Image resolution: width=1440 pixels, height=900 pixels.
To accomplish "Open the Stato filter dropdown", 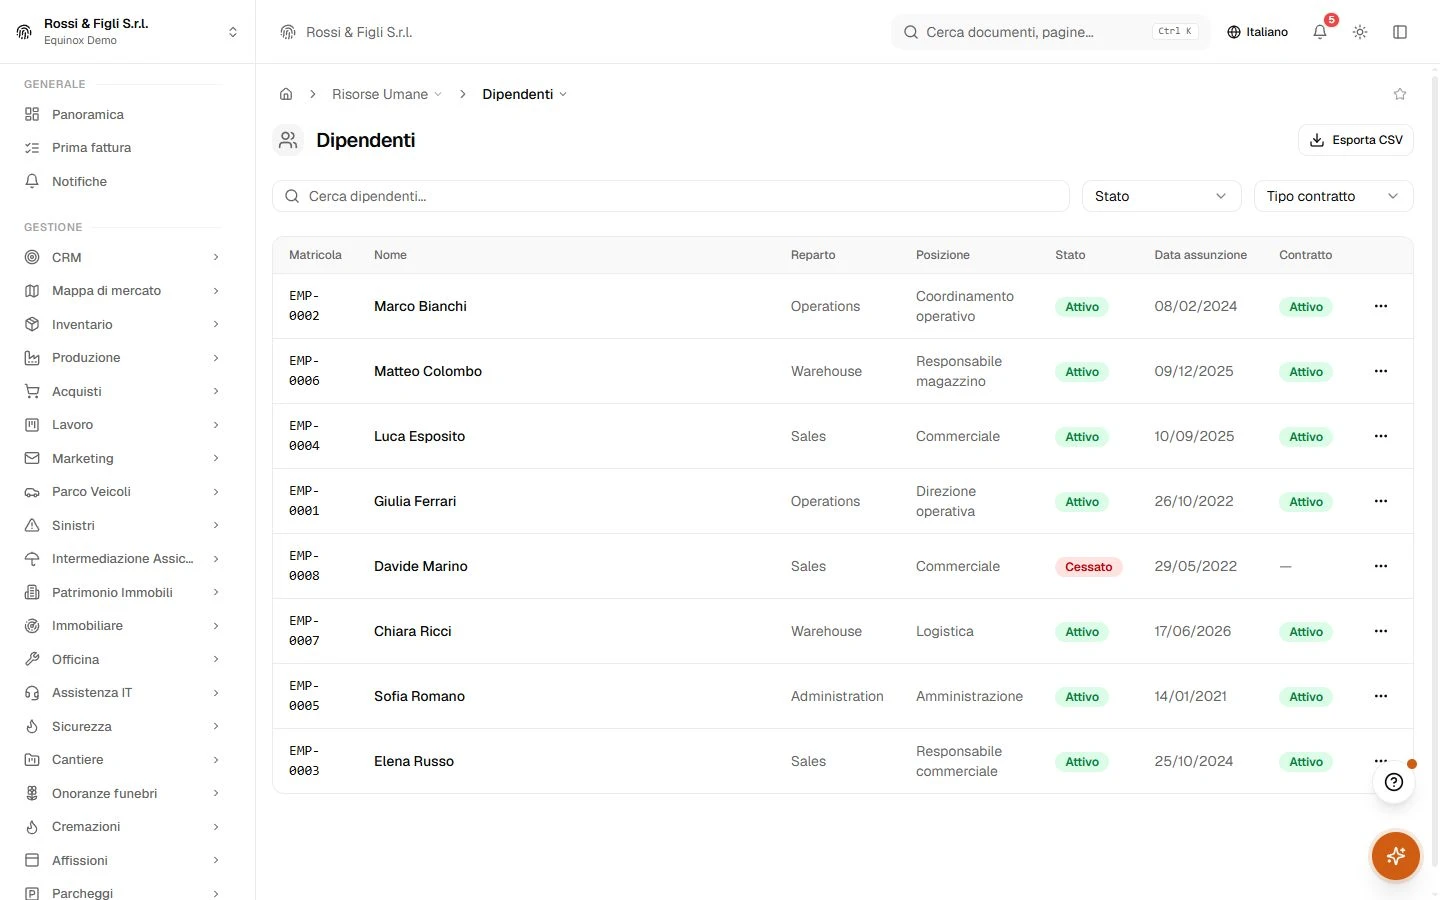I will [1161, 196].
